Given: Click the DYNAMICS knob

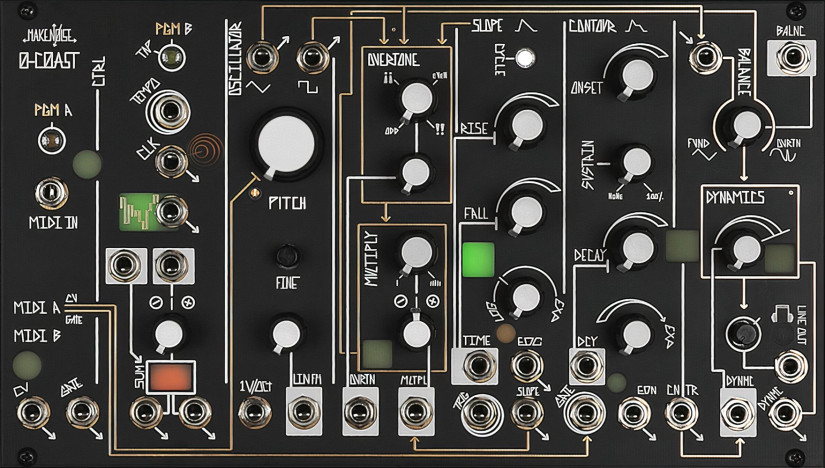Looking at the screenshot, I should click(x=747, y=250).
